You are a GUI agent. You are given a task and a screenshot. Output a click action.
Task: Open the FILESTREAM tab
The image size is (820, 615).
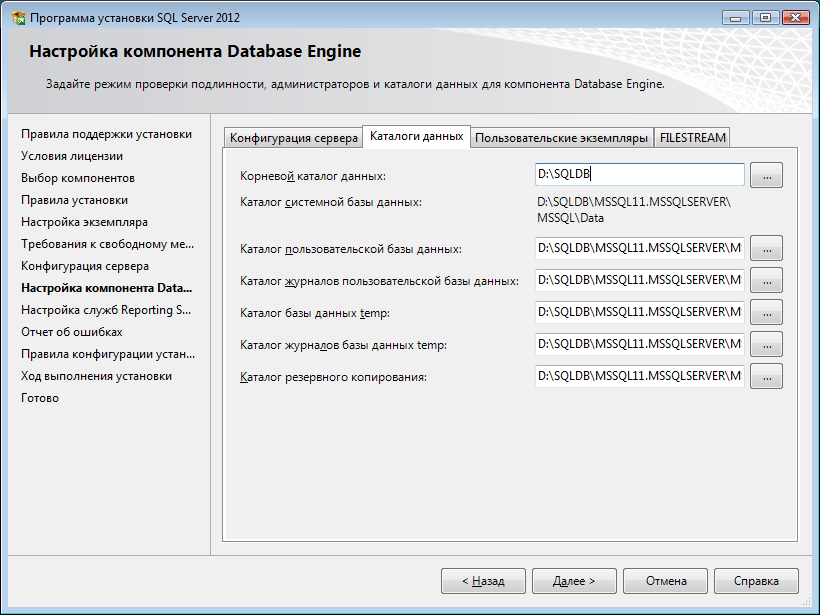pyautogui.click(x=692, y=138)
